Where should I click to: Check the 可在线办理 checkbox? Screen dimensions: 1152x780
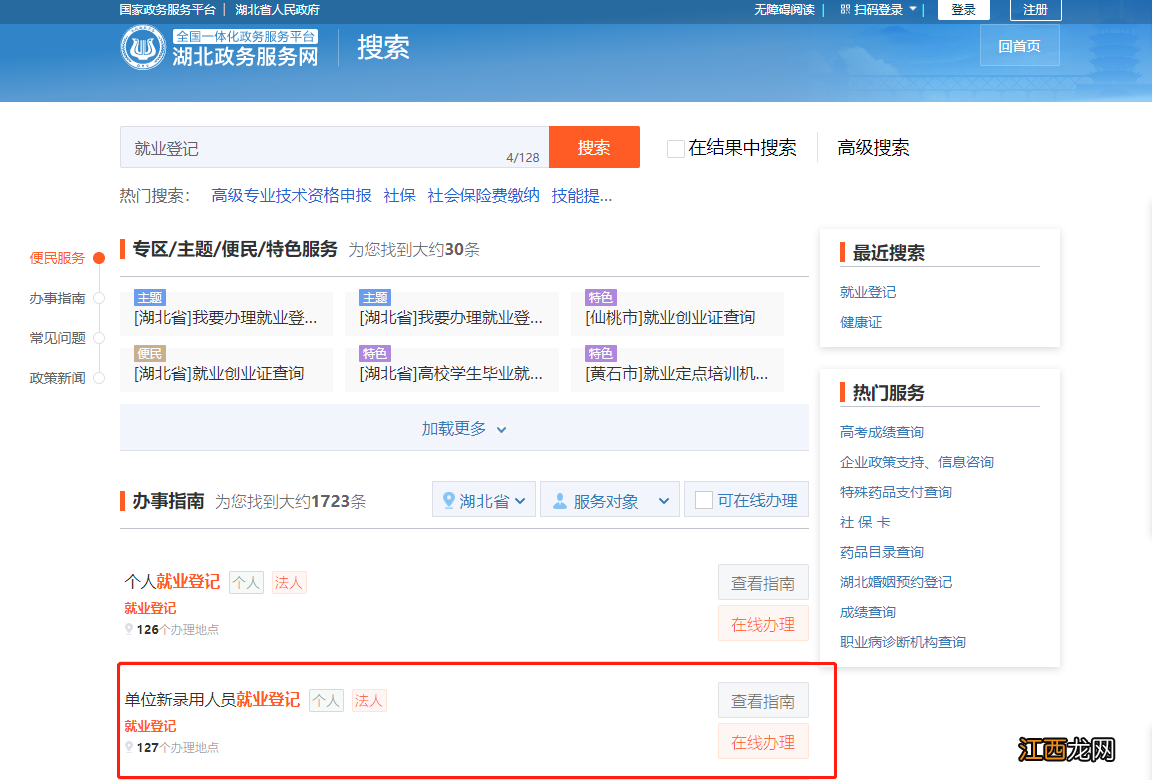[706, 499]
